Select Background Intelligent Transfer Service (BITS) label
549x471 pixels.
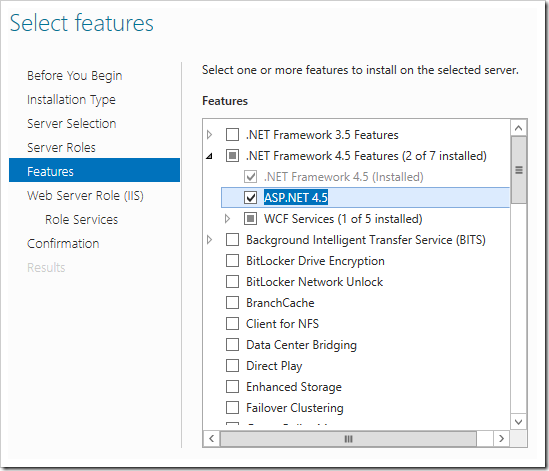[366, 240]
